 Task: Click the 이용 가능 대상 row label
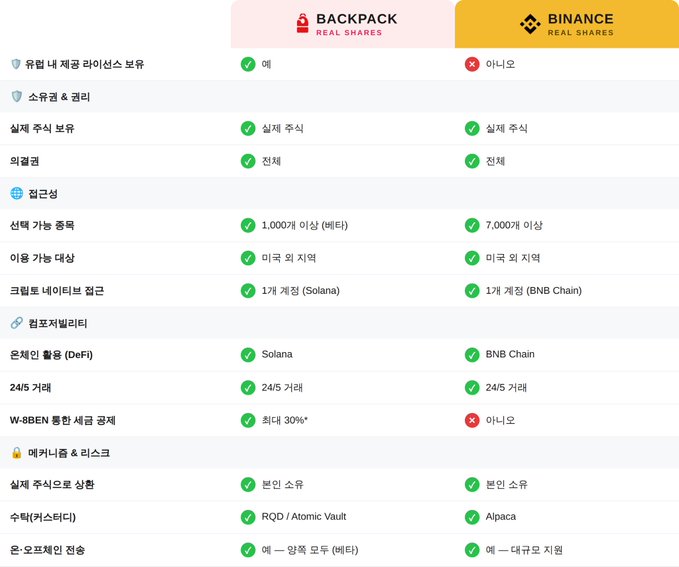point(42,258)
